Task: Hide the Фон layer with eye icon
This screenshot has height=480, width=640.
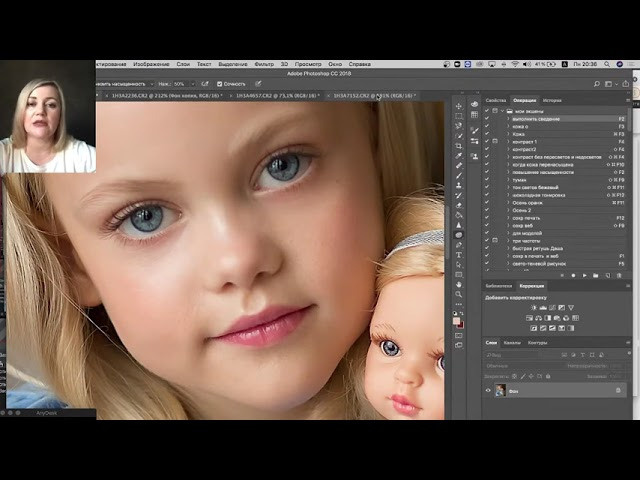Action: click(488, 391)
